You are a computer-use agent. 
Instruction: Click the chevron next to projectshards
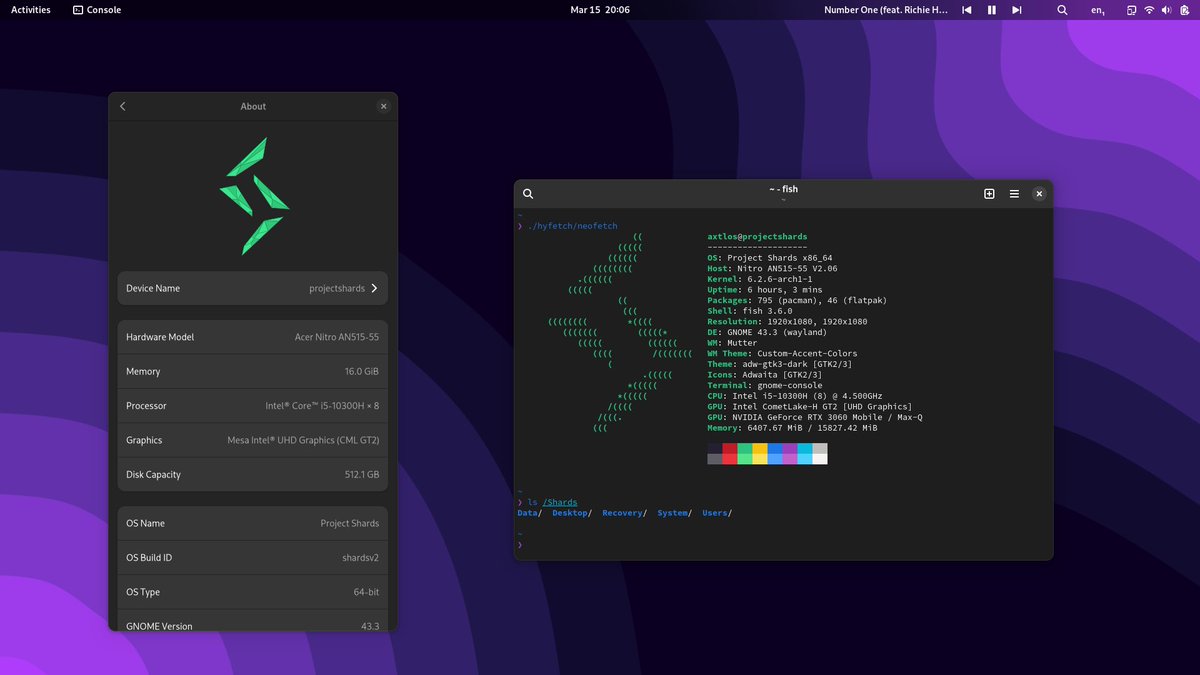pos(375,288)
